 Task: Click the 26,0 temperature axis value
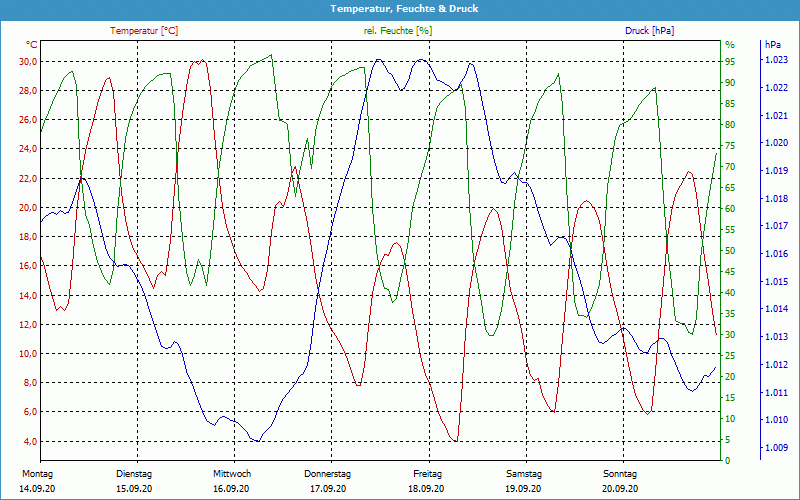tap(28, 119)
